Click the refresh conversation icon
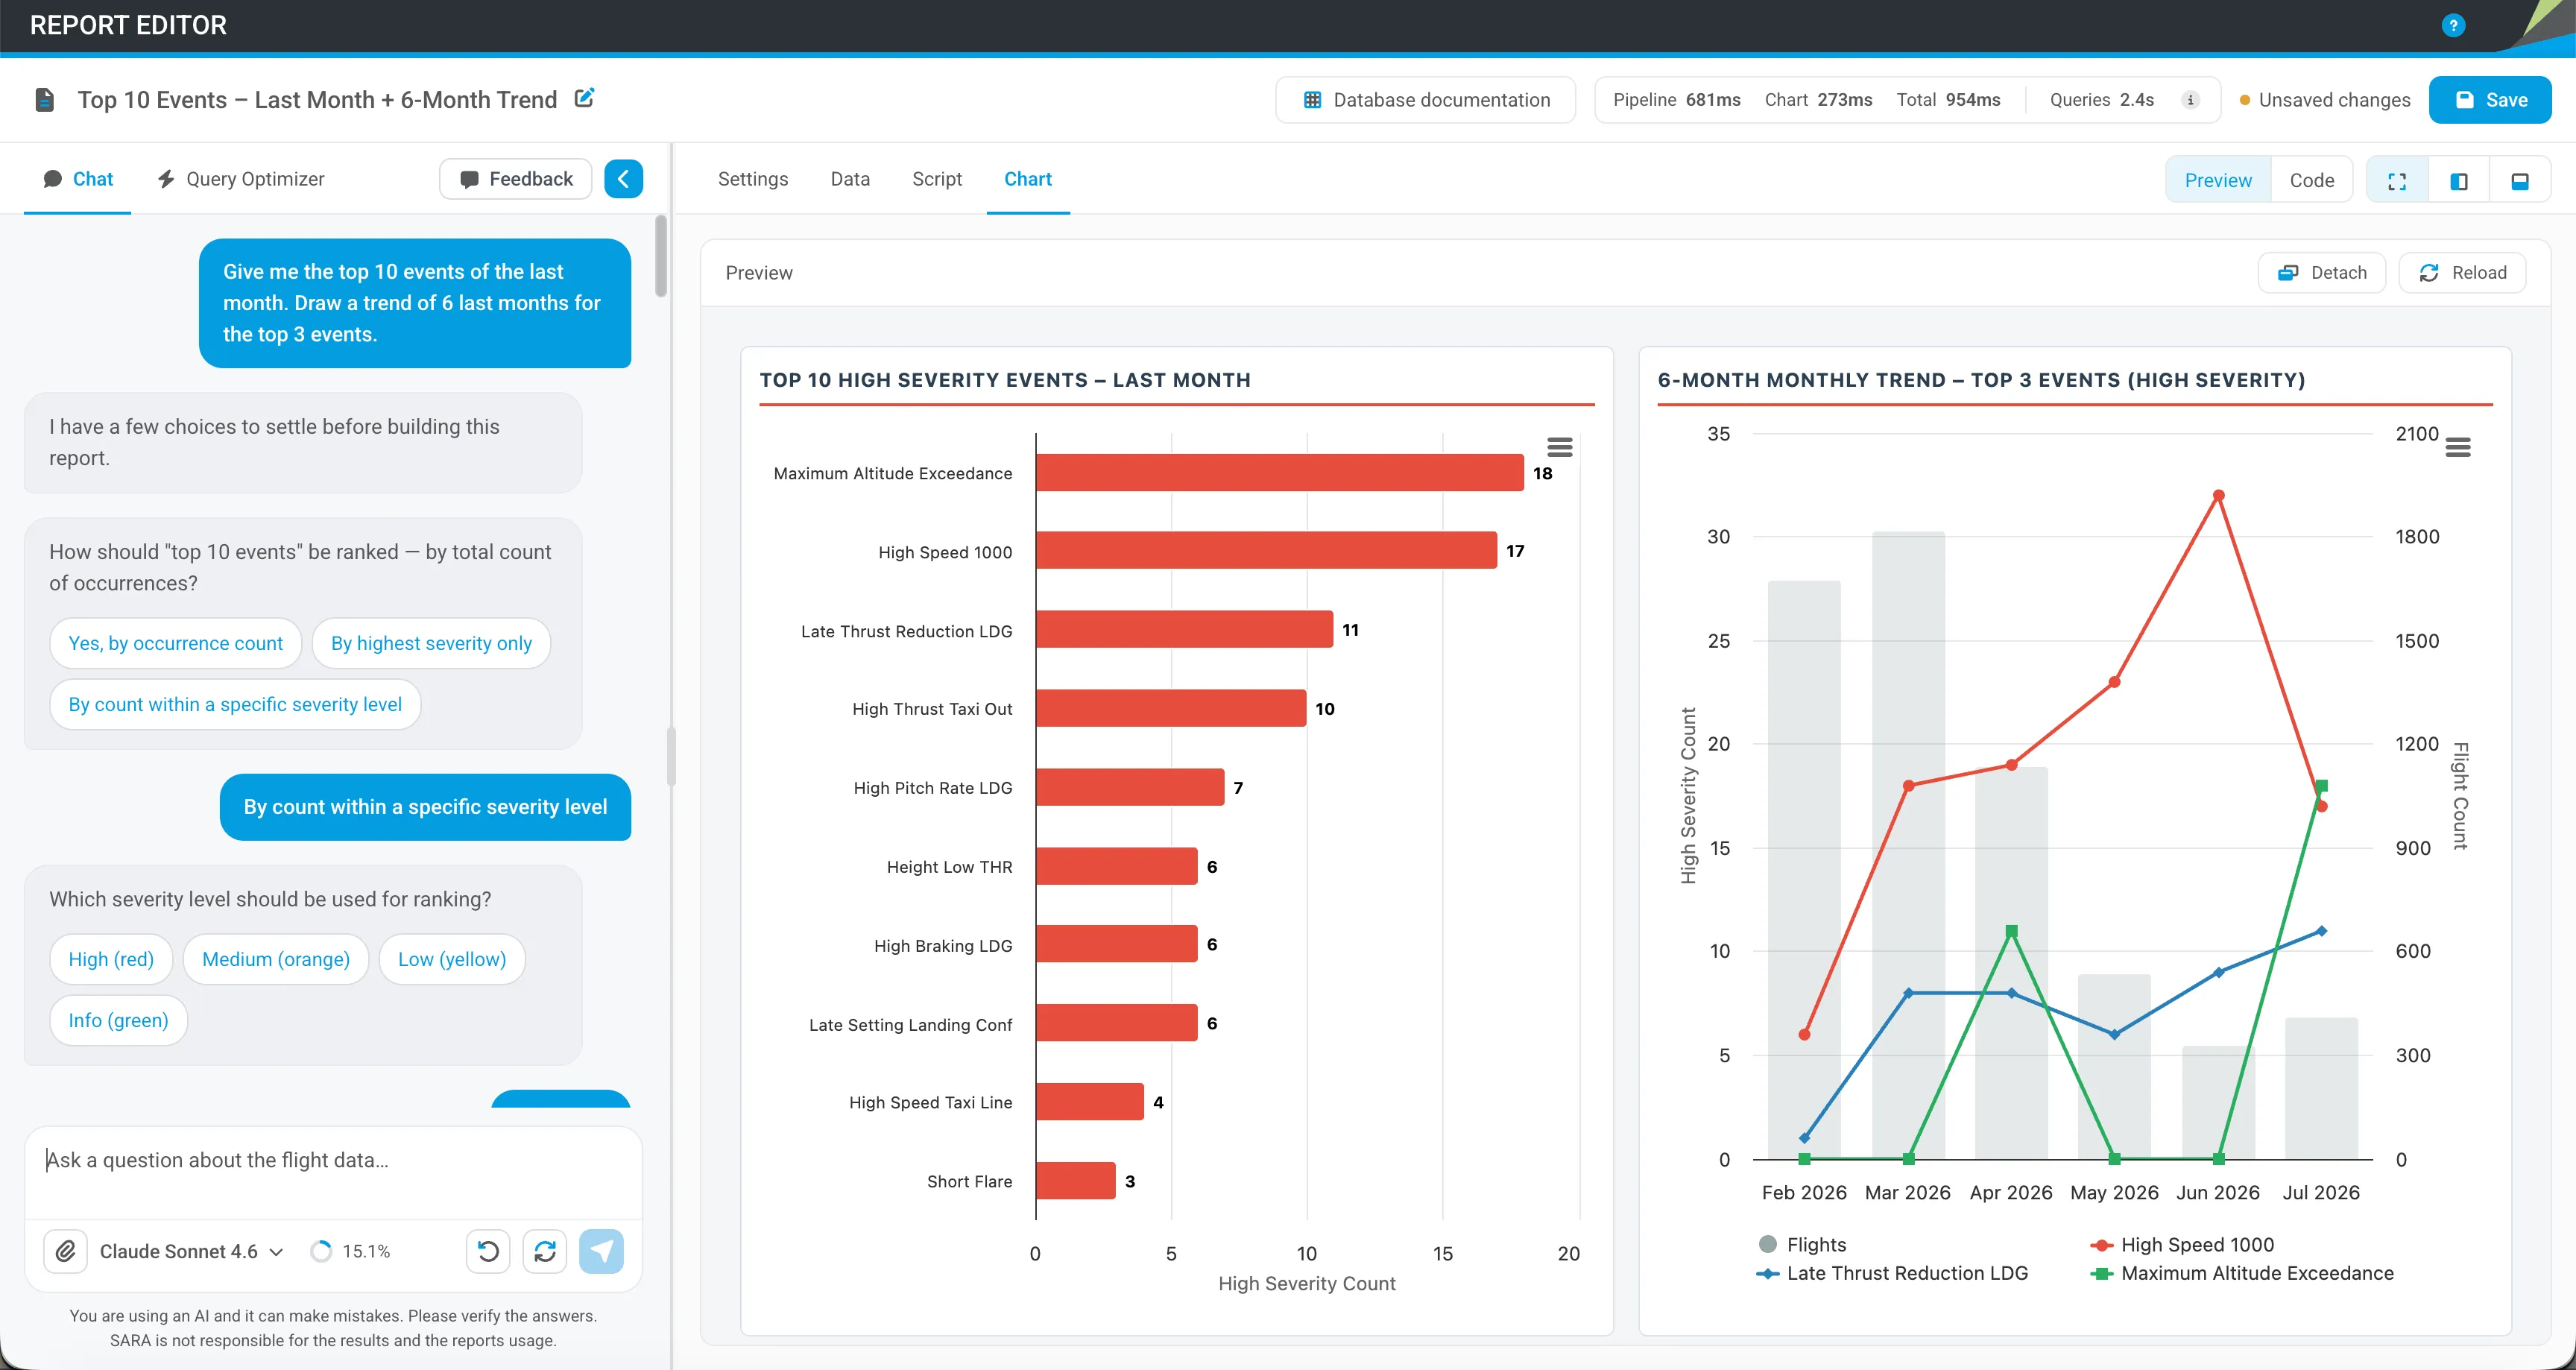This screenshot has height=1370, width=2576. [x=545, y=1251]
